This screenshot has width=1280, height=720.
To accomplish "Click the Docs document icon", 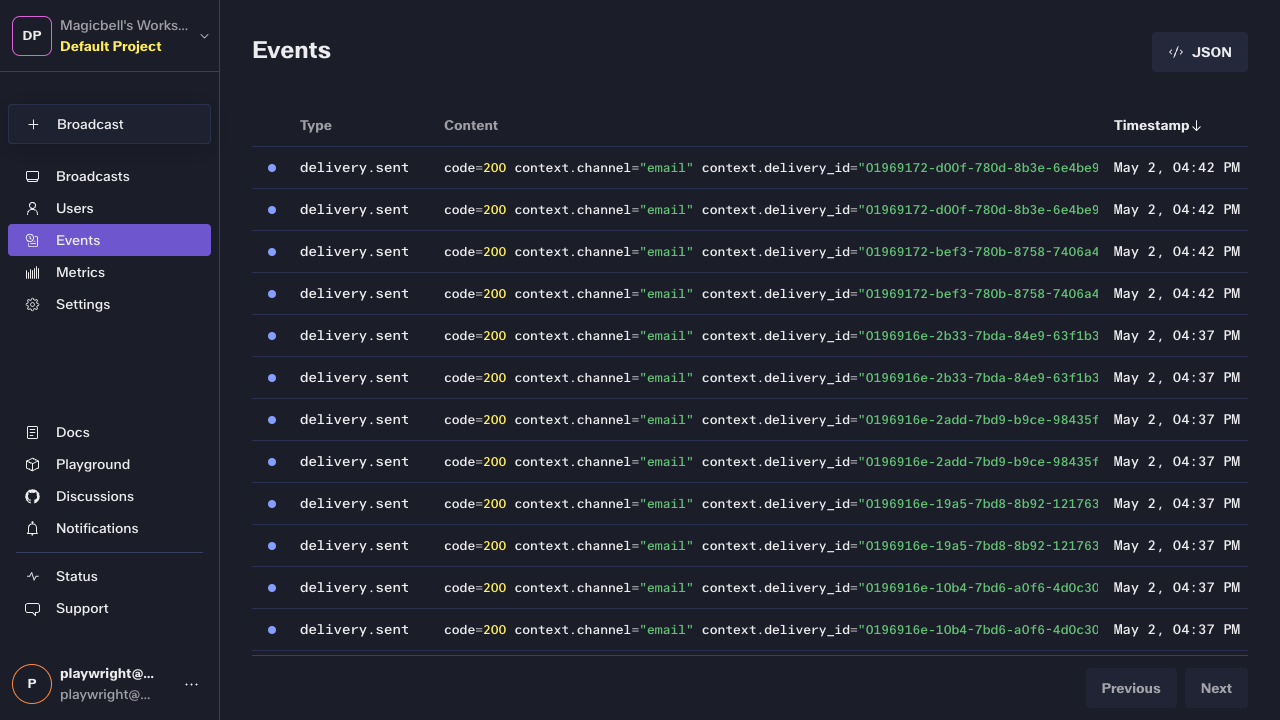I will (x=32, y=432).
